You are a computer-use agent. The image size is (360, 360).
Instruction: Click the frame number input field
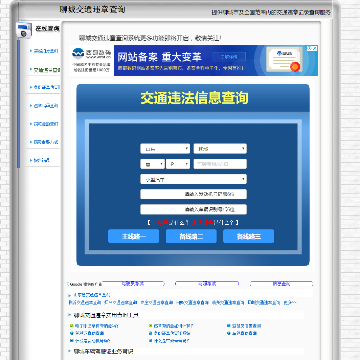coord(193,209)
